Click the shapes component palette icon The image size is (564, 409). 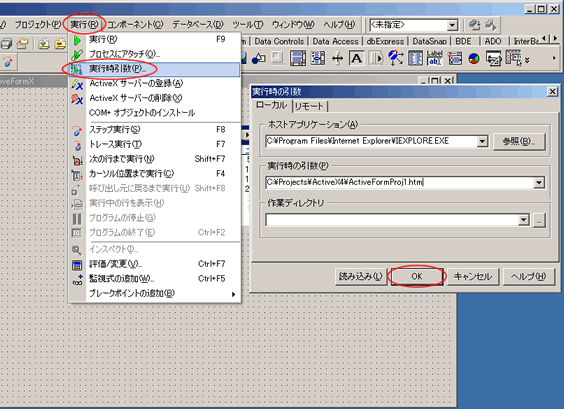(x=258, y=59)
